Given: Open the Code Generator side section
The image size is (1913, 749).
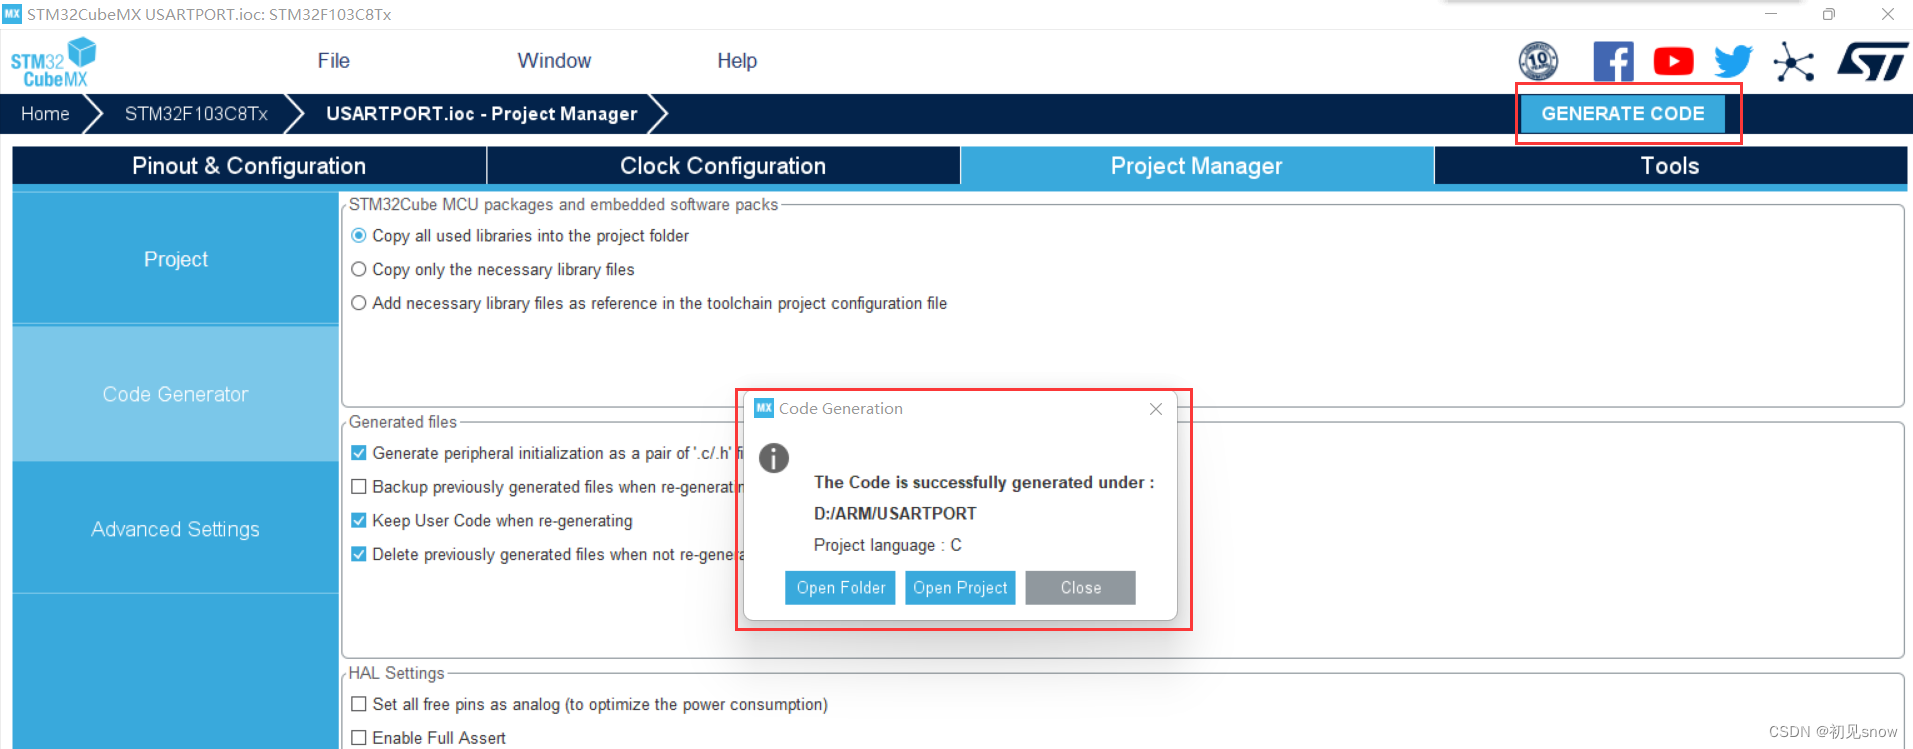Looking at the screenshot, I should 176,394.
